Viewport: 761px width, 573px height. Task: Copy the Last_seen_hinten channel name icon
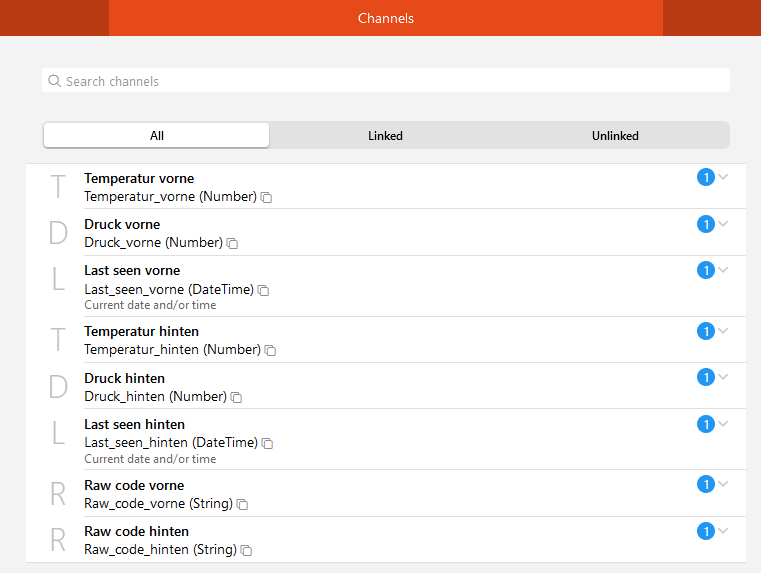tap(267, 444)
